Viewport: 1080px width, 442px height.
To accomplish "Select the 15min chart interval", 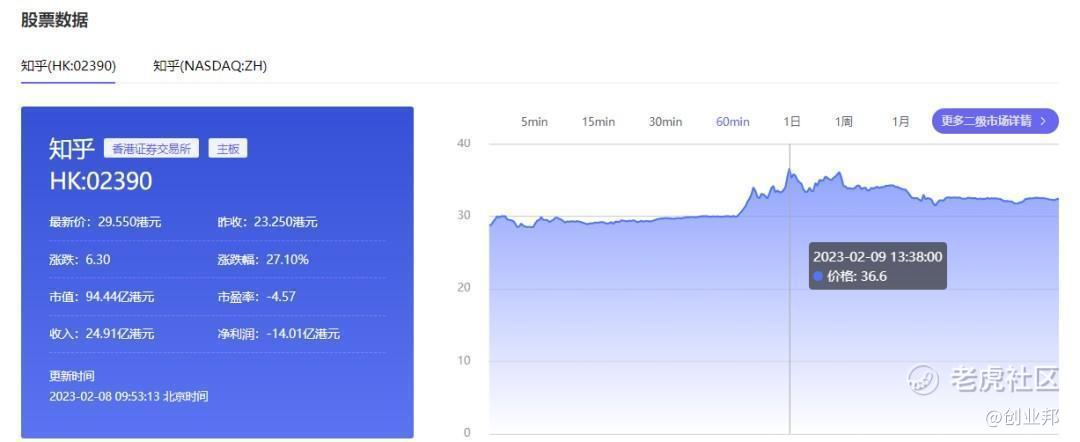I will point(598,122).
